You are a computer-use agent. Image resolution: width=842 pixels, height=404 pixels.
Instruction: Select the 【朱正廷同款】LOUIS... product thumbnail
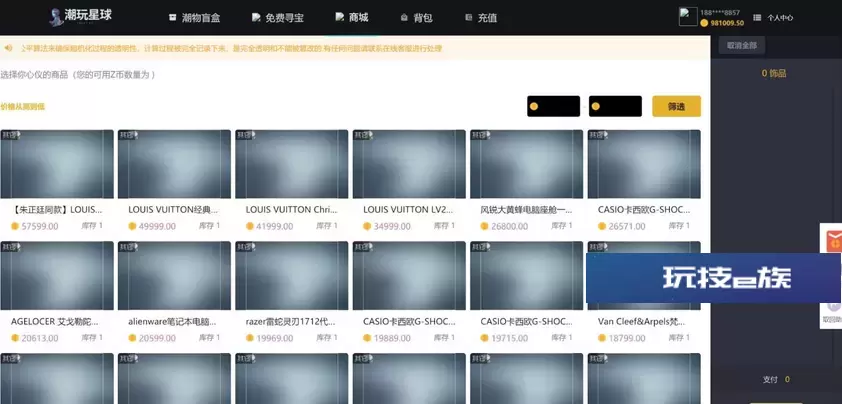[x=57, y=164]
